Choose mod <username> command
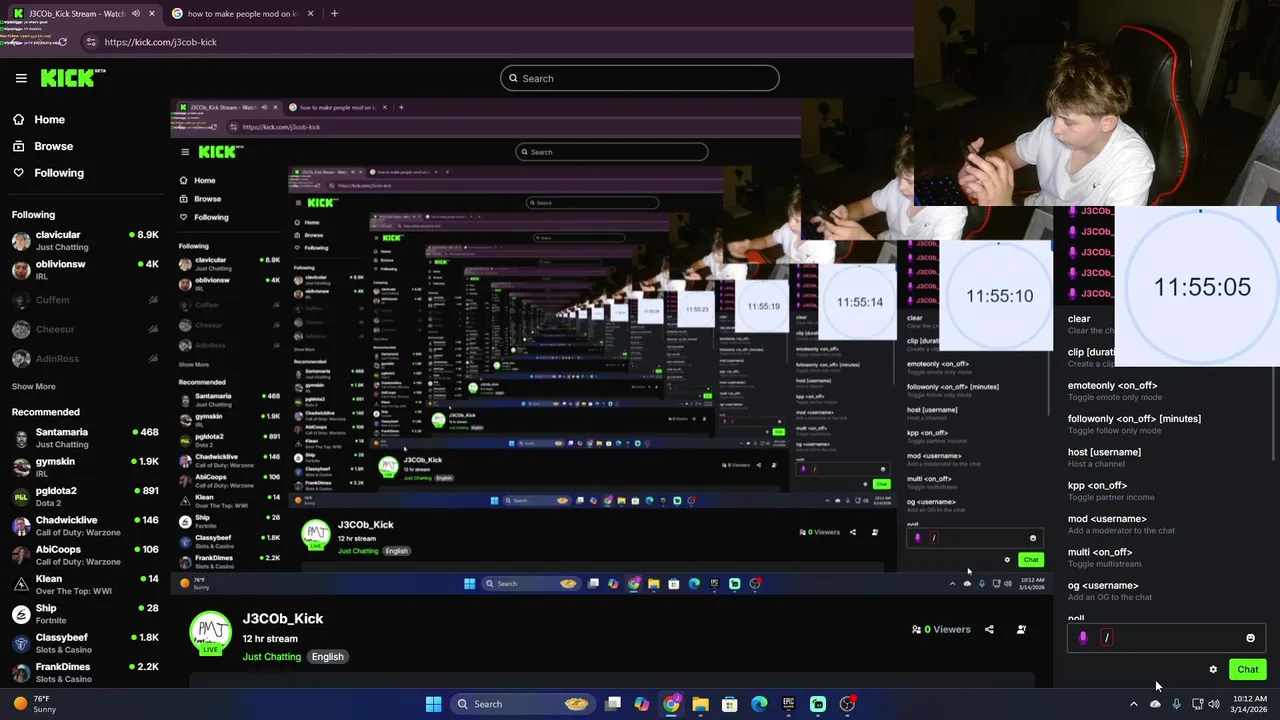 pyautogui.click(x=1165, y=524)
